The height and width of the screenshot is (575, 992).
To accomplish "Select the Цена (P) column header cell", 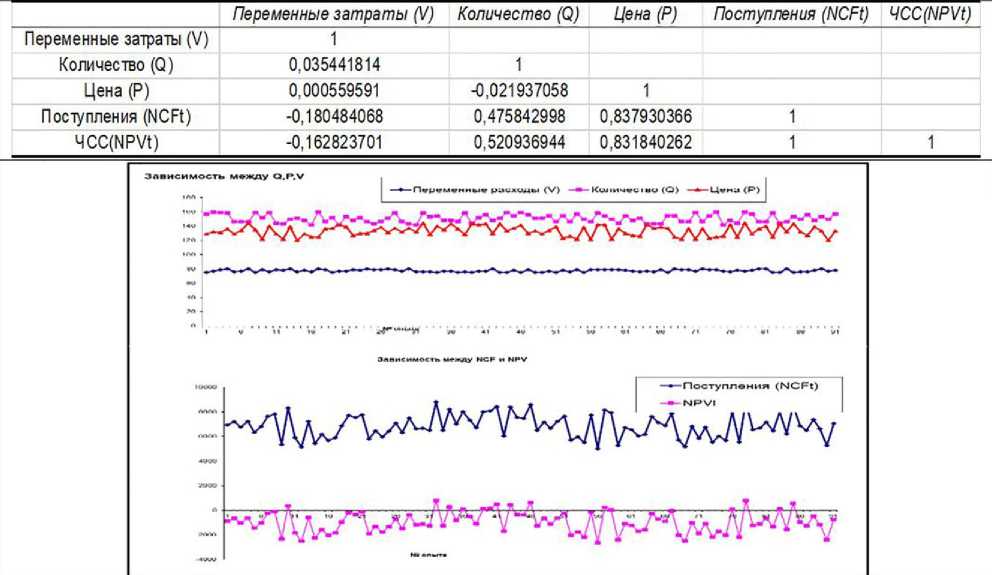I will (645, 14).
